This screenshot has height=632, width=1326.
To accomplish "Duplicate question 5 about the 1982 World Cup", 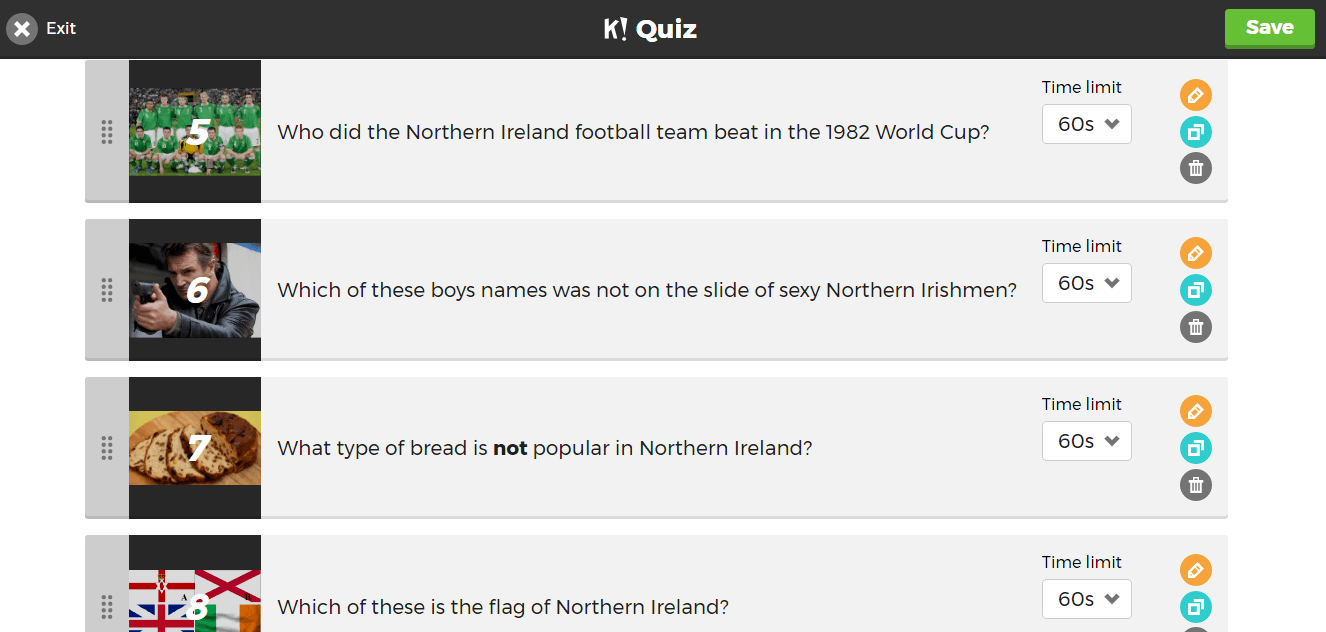I will point(1195,131).
